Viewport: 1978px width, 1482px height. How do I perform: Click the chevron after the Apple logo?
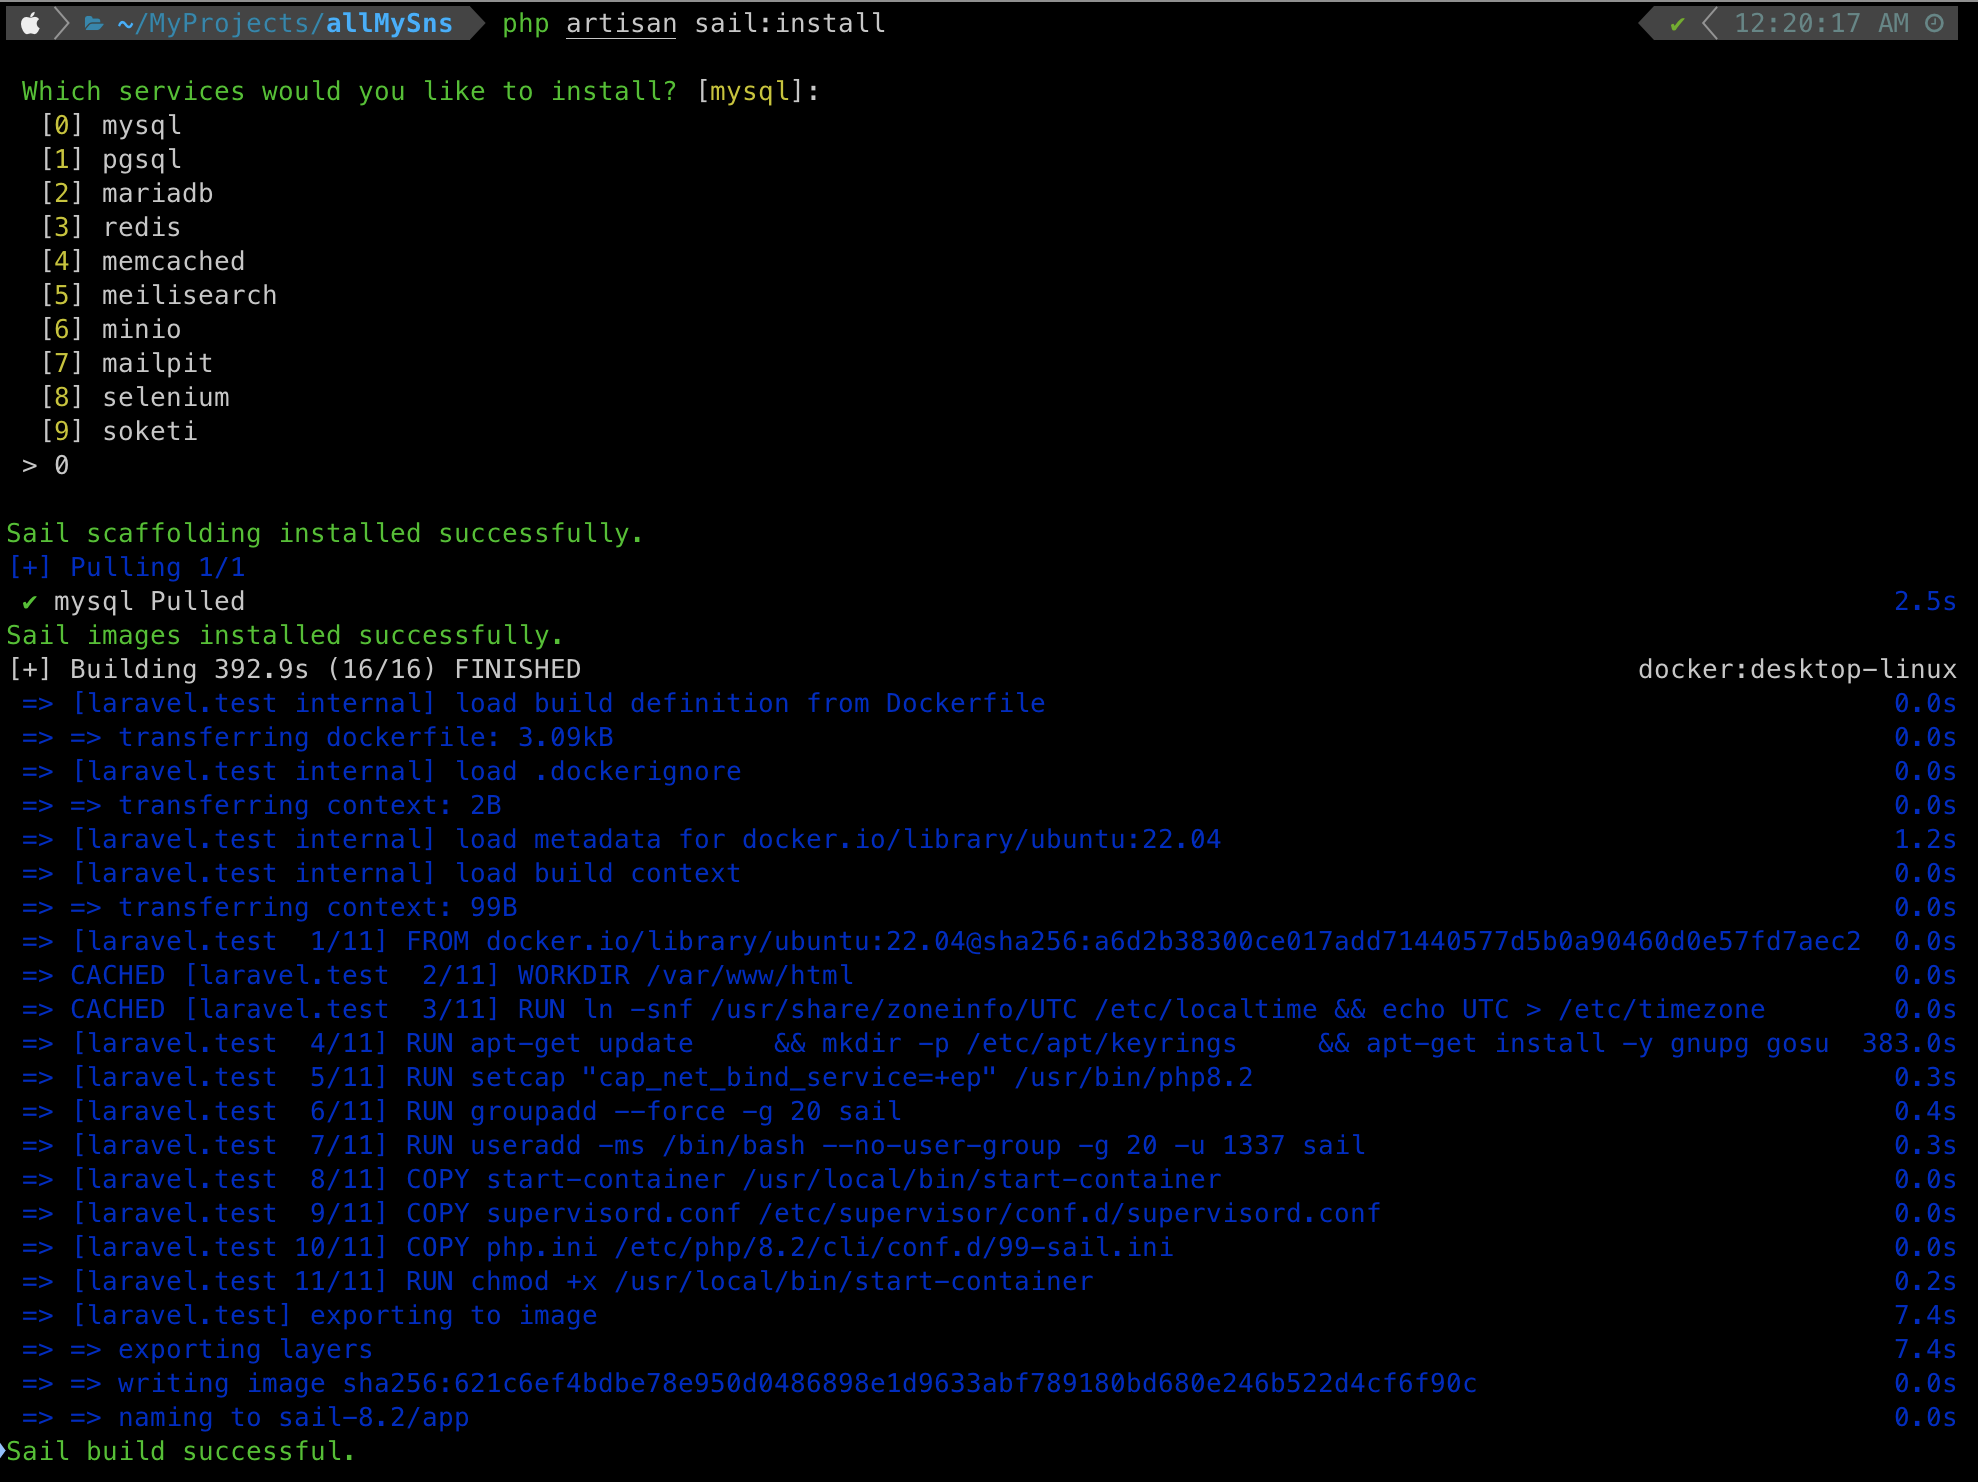tap(62, 23)
